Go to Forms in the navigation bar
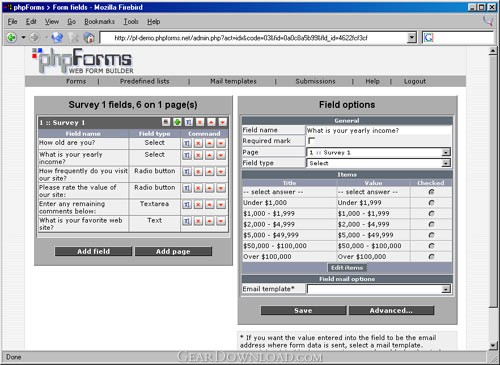The image size is (500, 365). 76,81
